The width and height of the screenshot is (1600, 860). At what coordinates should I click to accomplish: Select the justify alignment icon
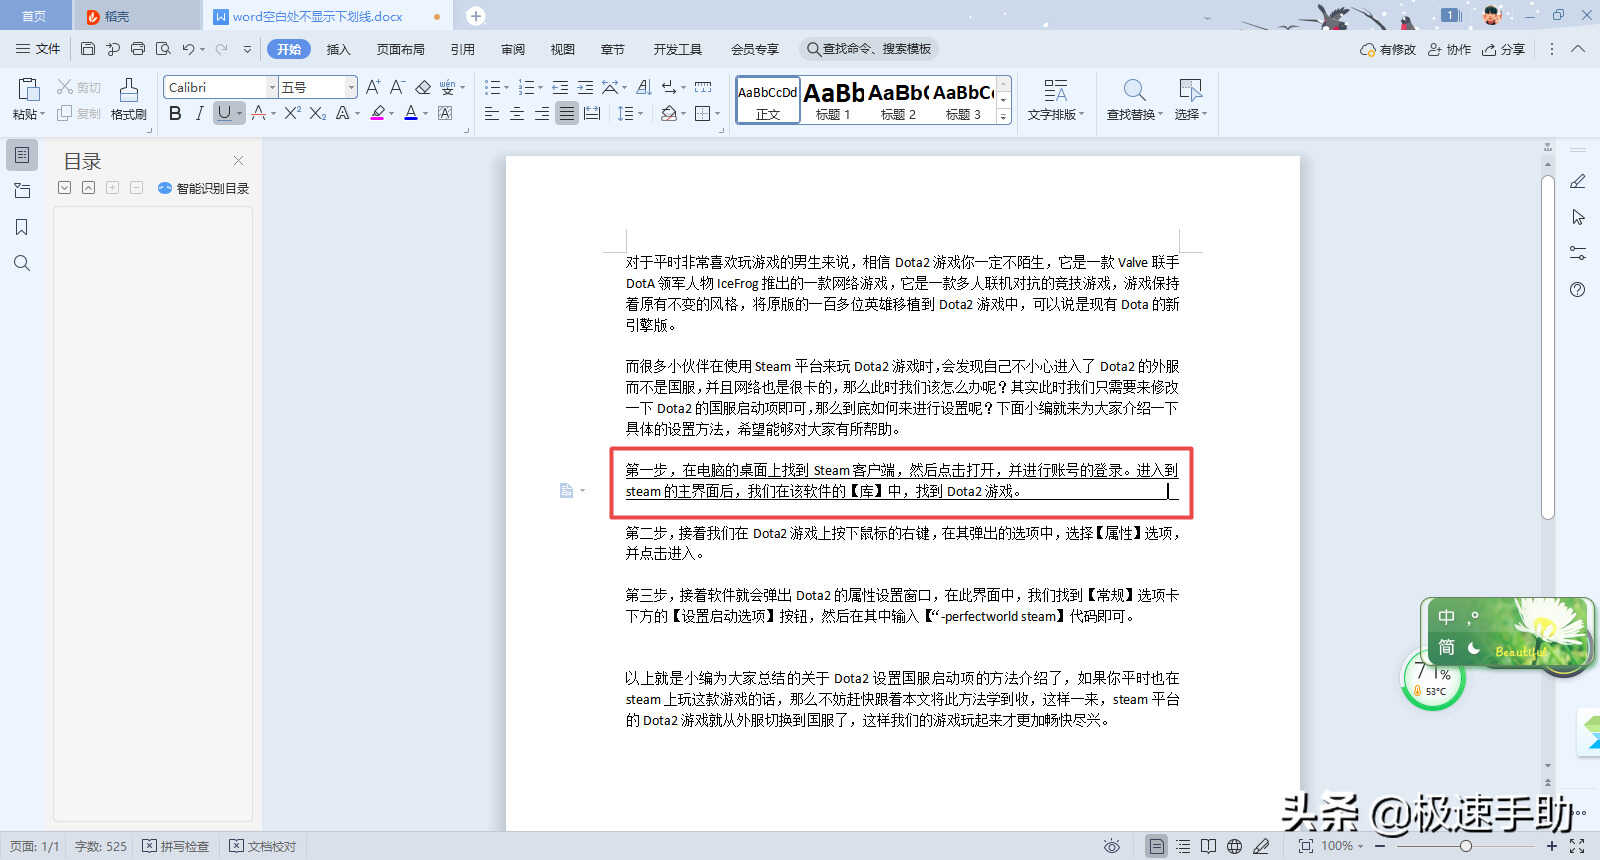[567, 114]
